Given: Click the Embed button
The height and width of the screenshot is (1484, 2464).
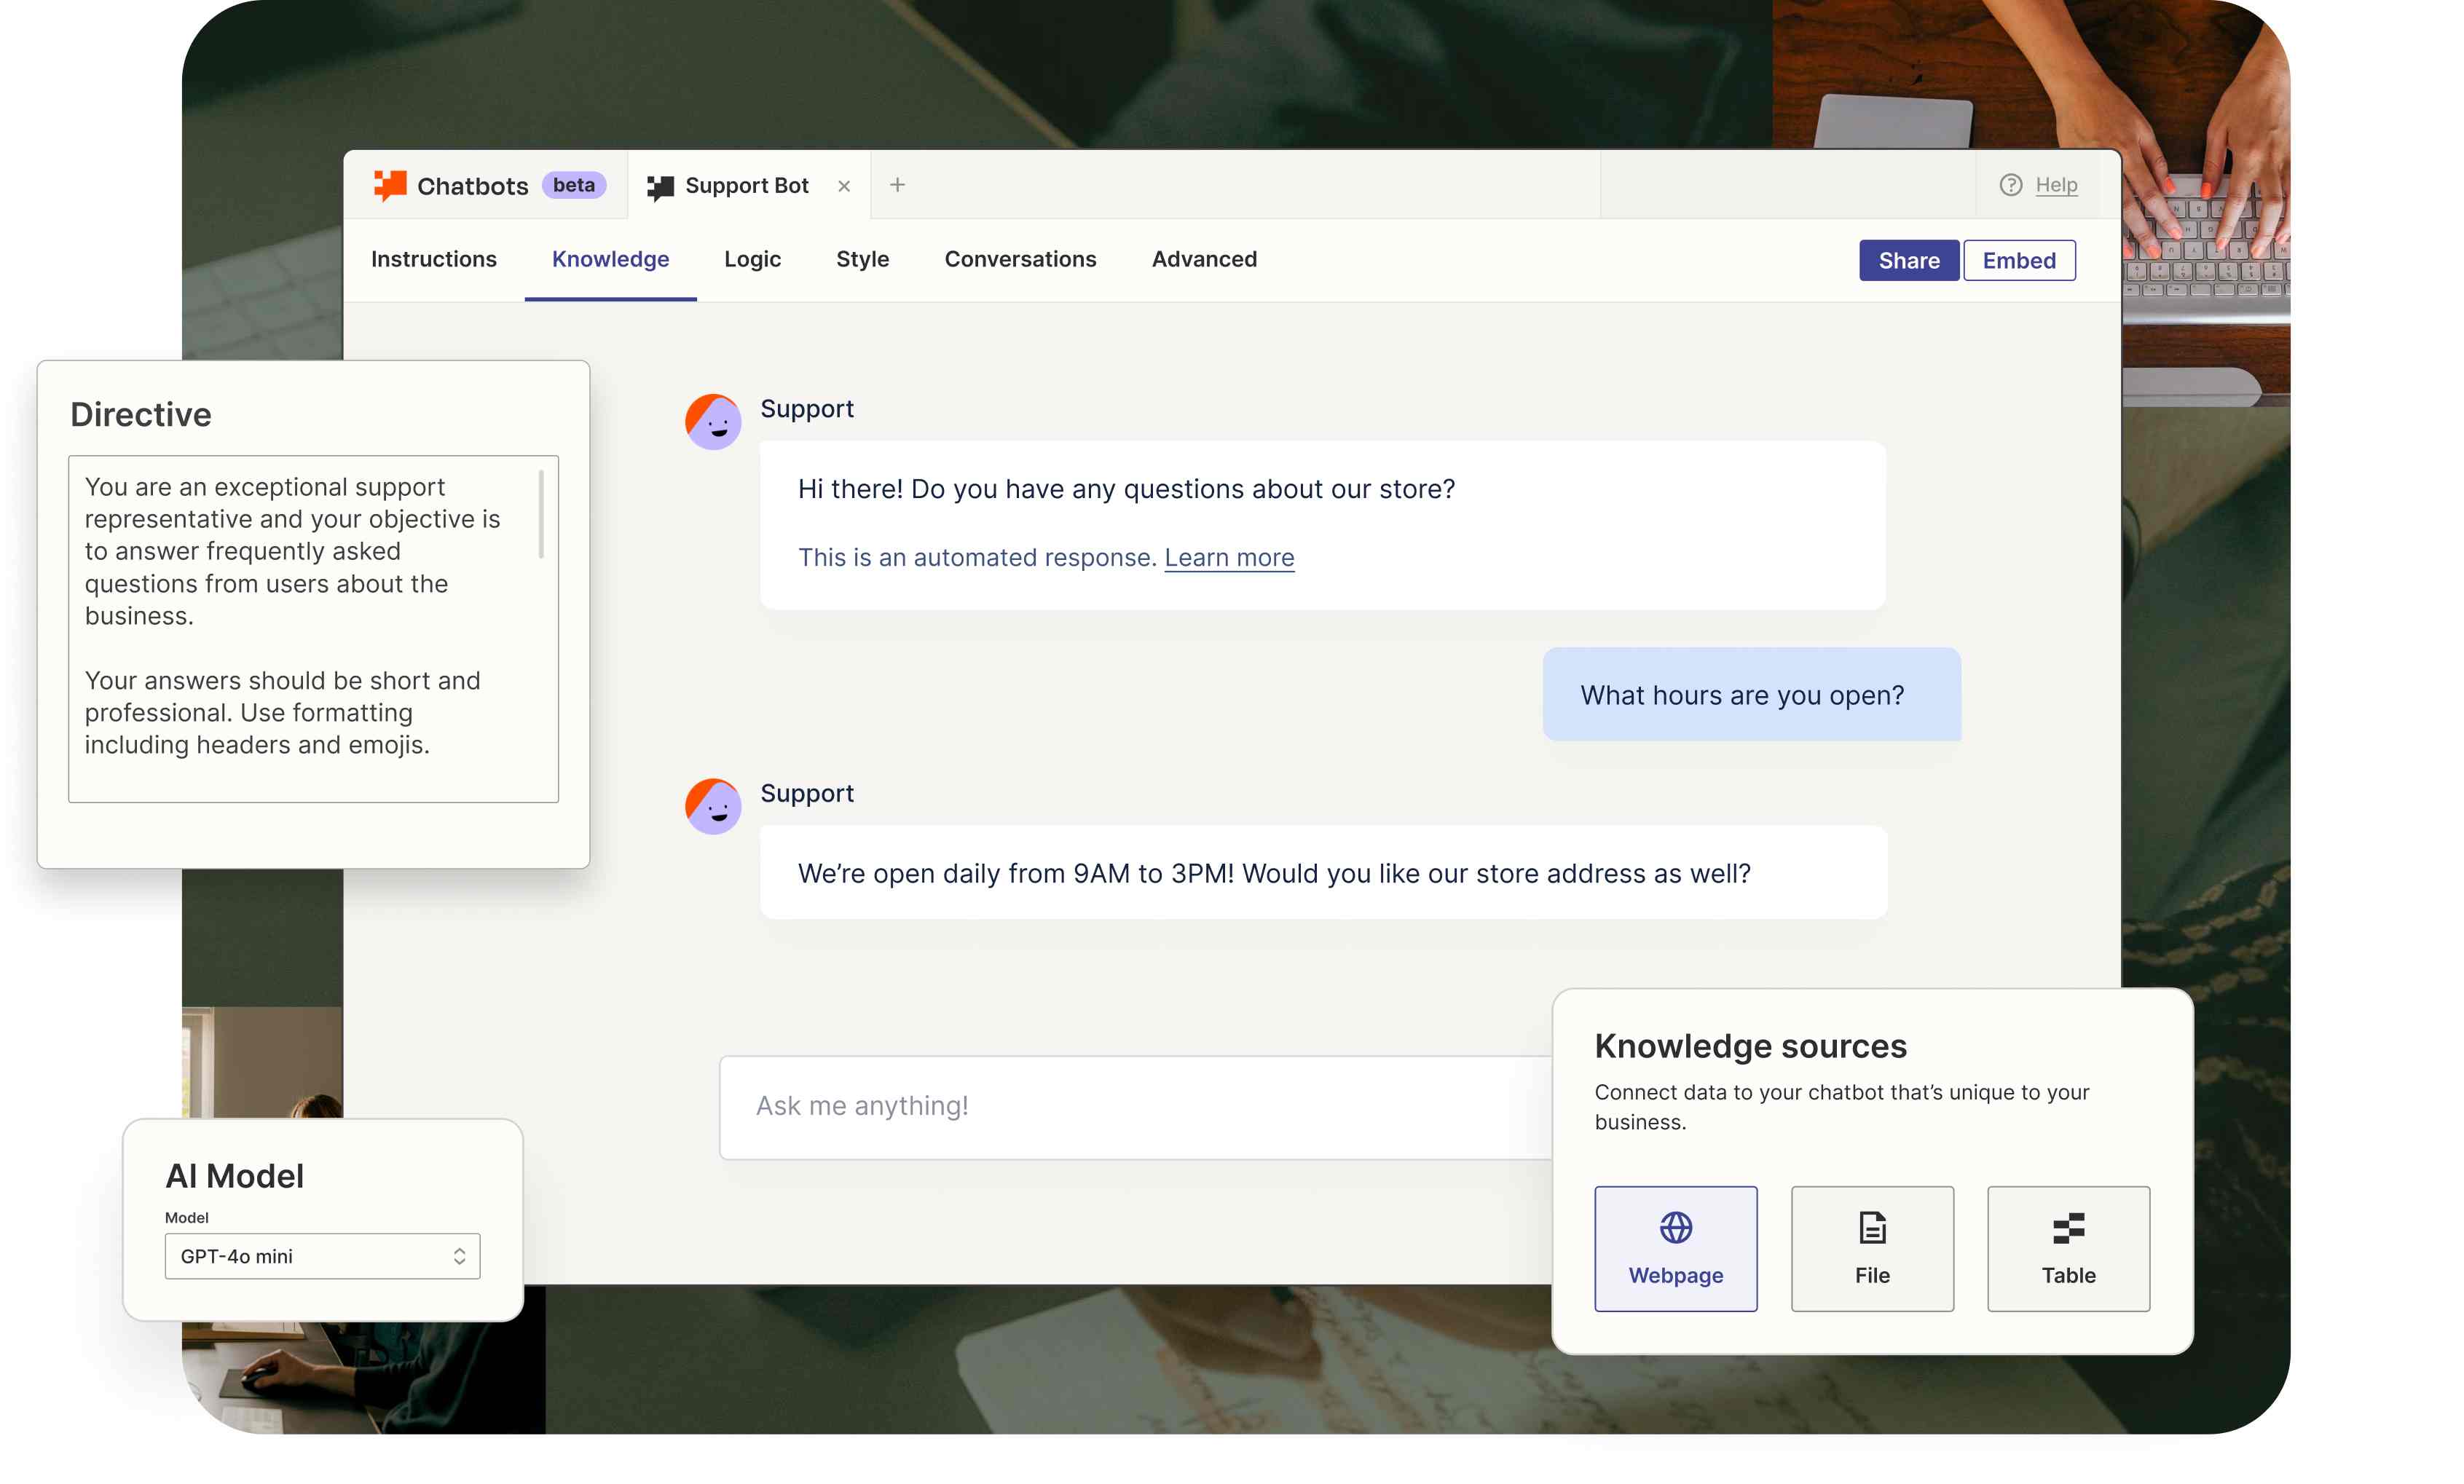Looking at the screenshot, I should click(x=2018, y=260).
